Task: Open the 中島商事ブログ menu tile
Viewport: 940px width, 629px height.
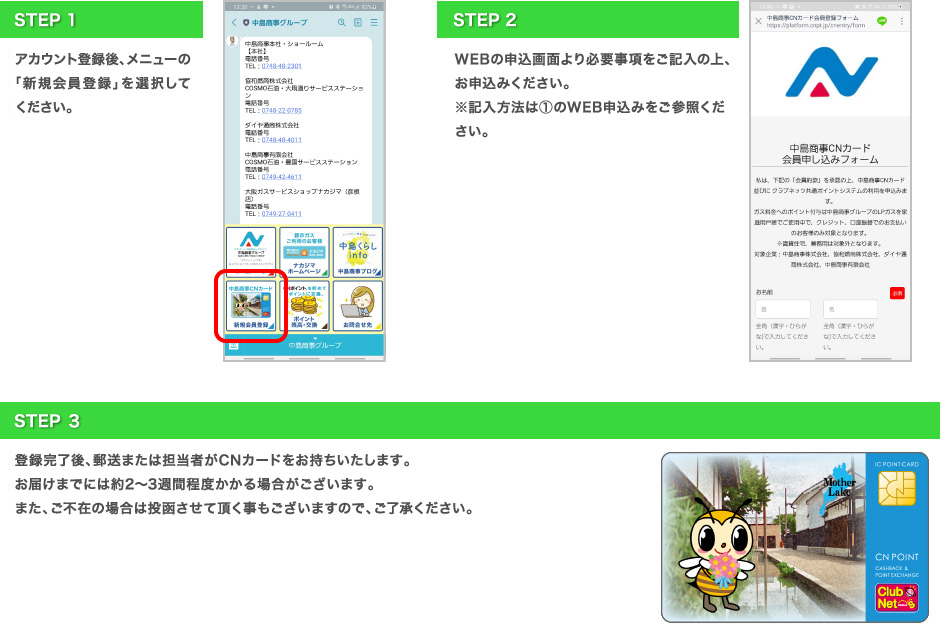Action: coord(358,252)
